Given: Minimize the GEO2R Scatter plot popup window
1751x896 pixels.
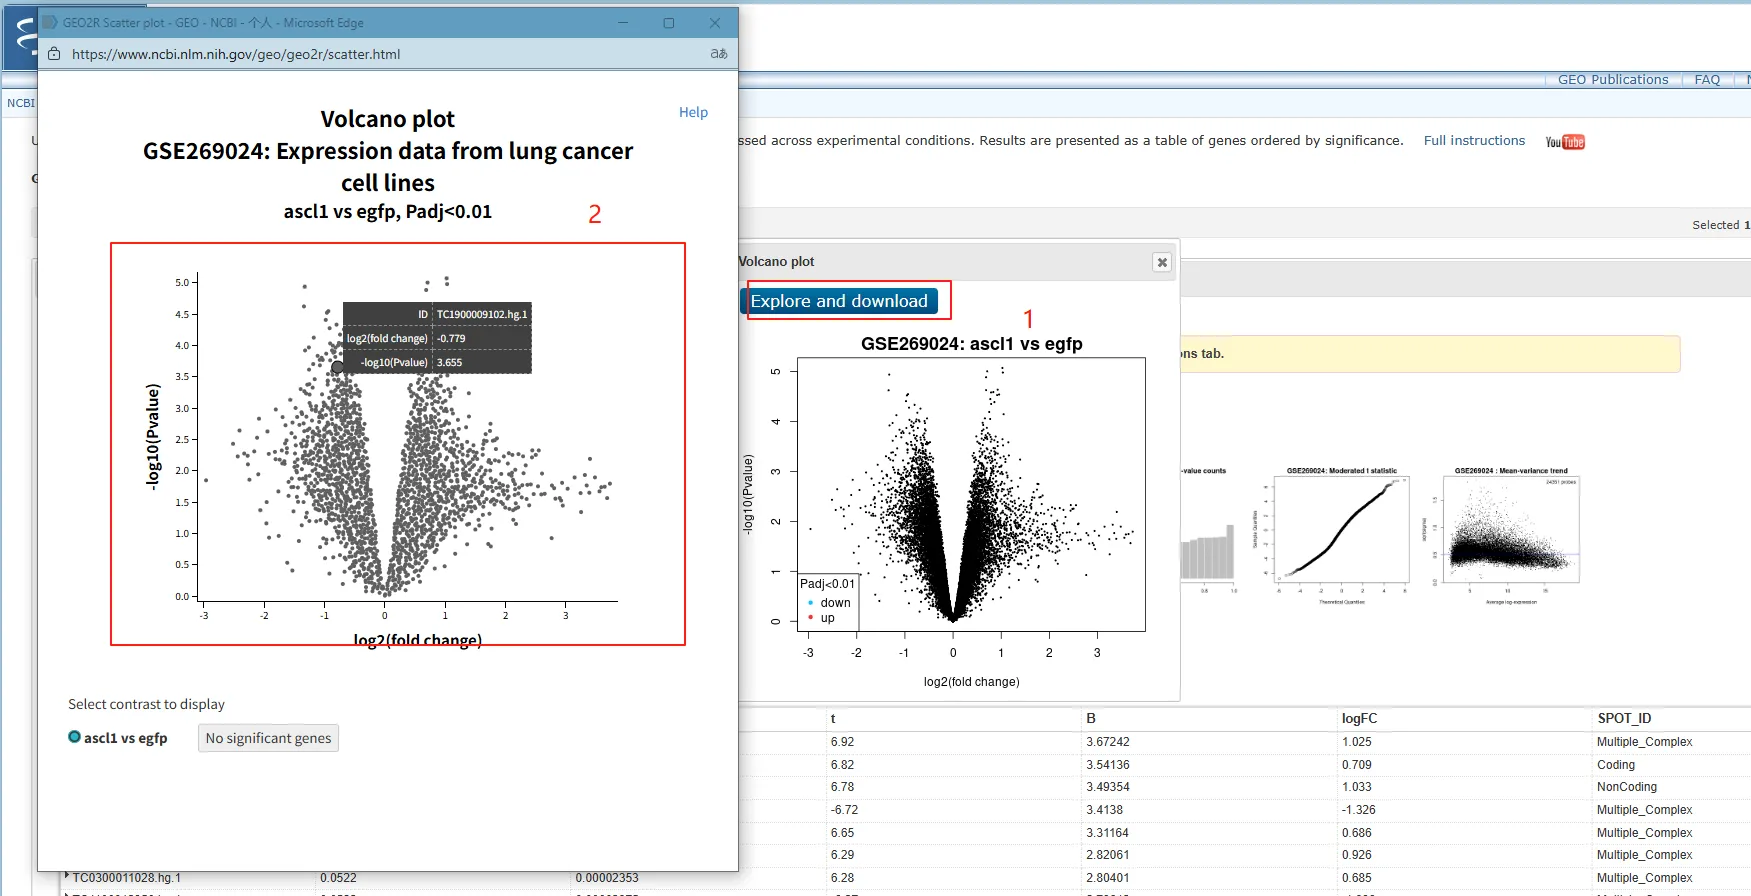Looking at the screenshot, I should click(623, 23).
